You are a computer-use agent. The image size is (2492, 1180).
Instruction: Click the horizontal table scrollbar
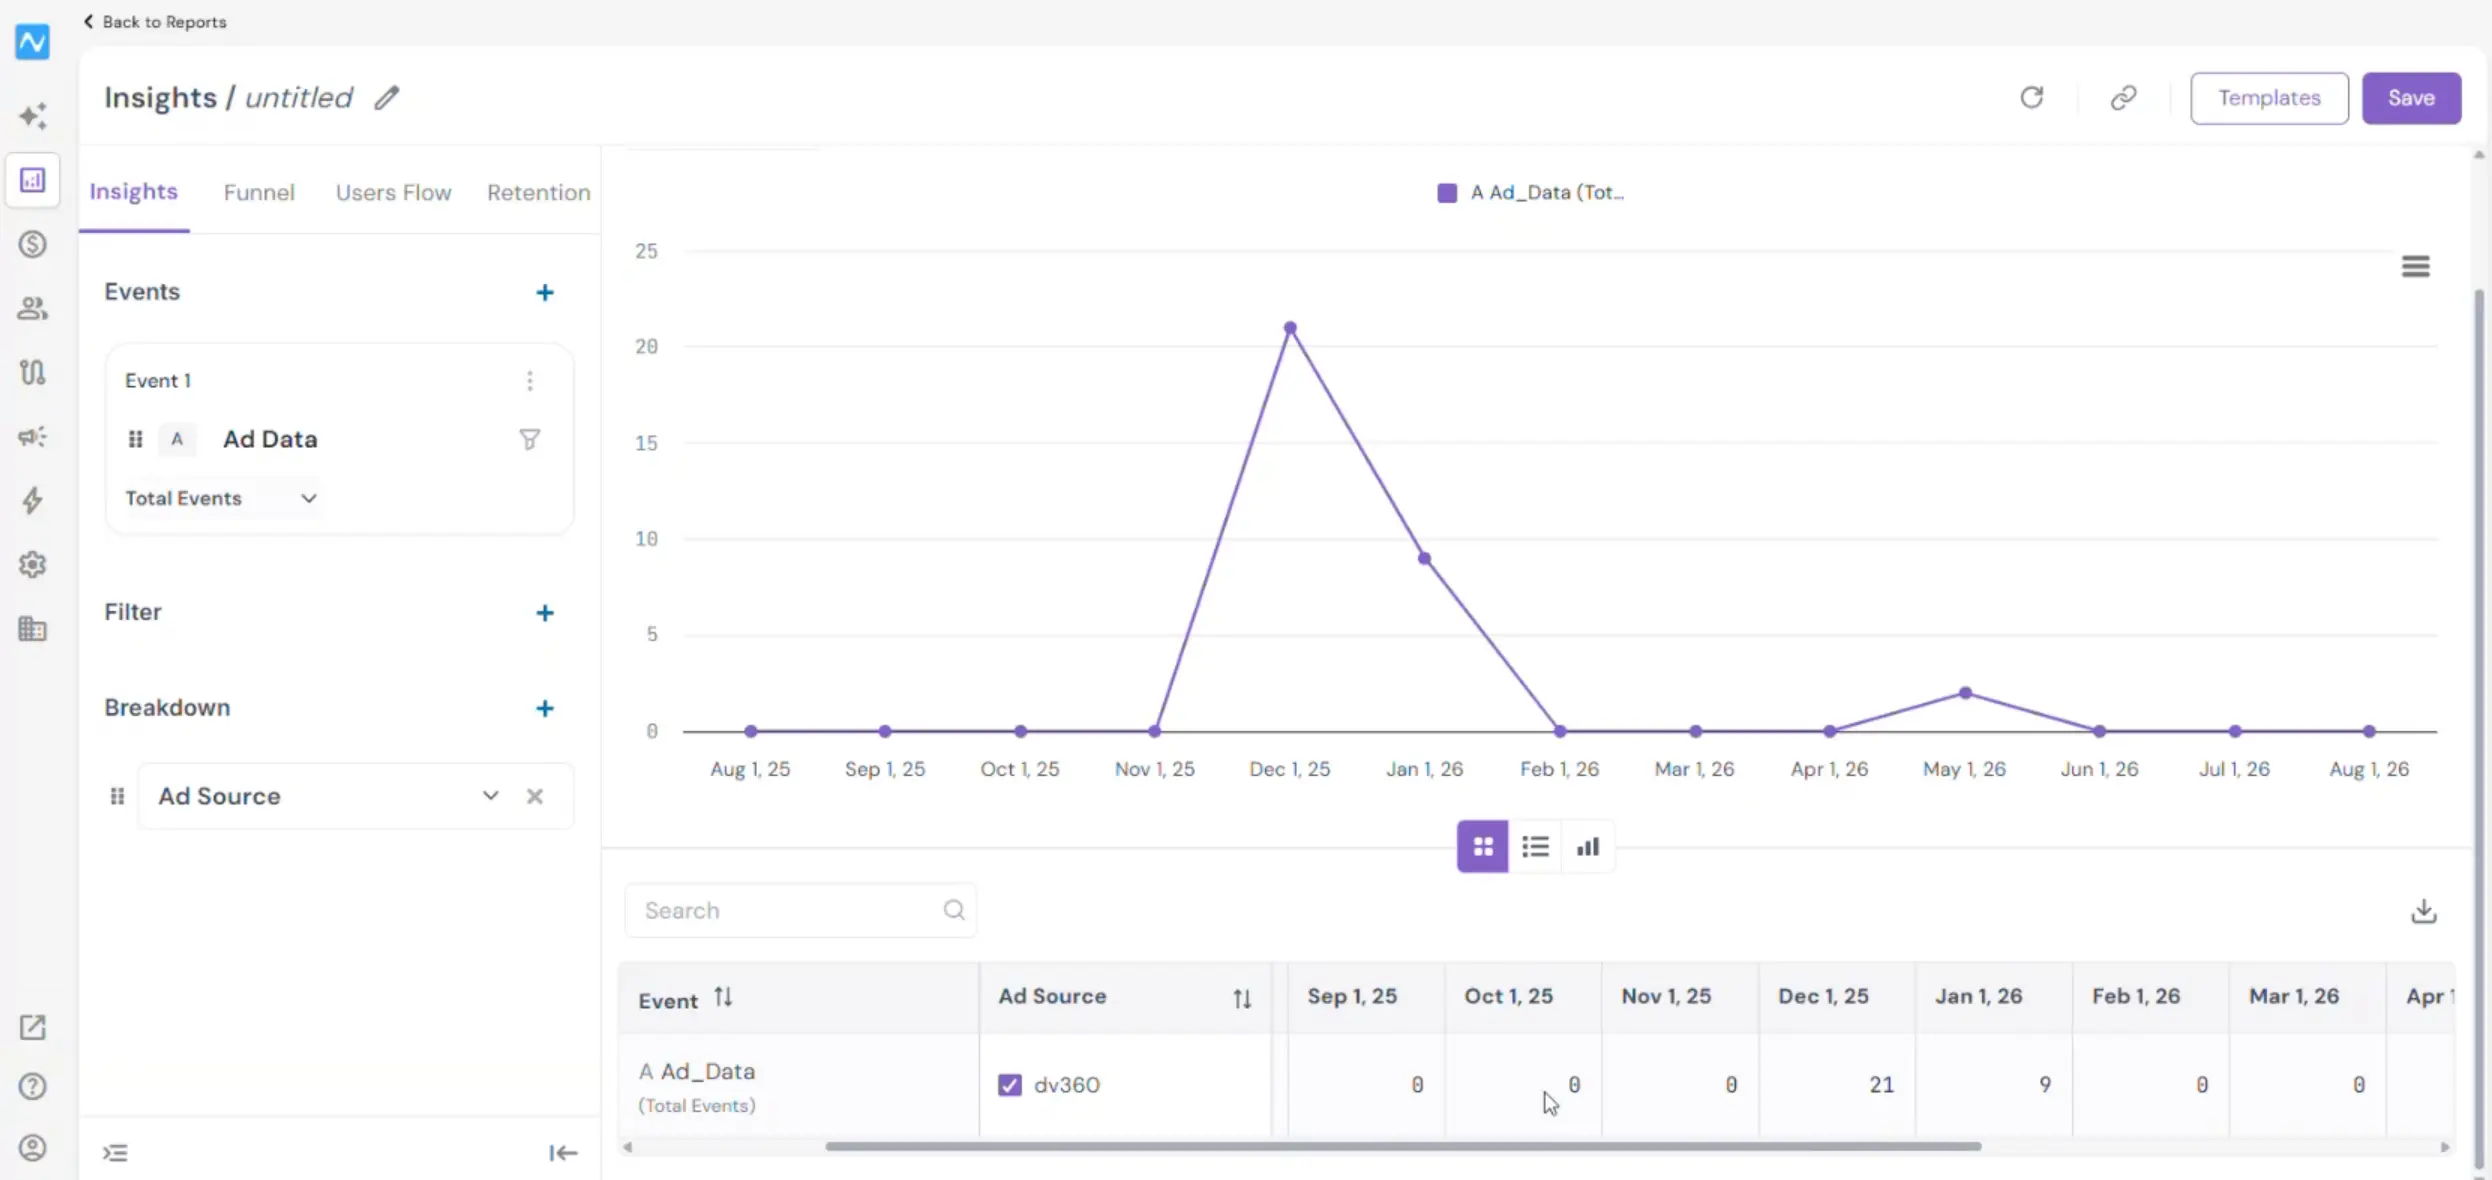(x=1402, y=1147)
